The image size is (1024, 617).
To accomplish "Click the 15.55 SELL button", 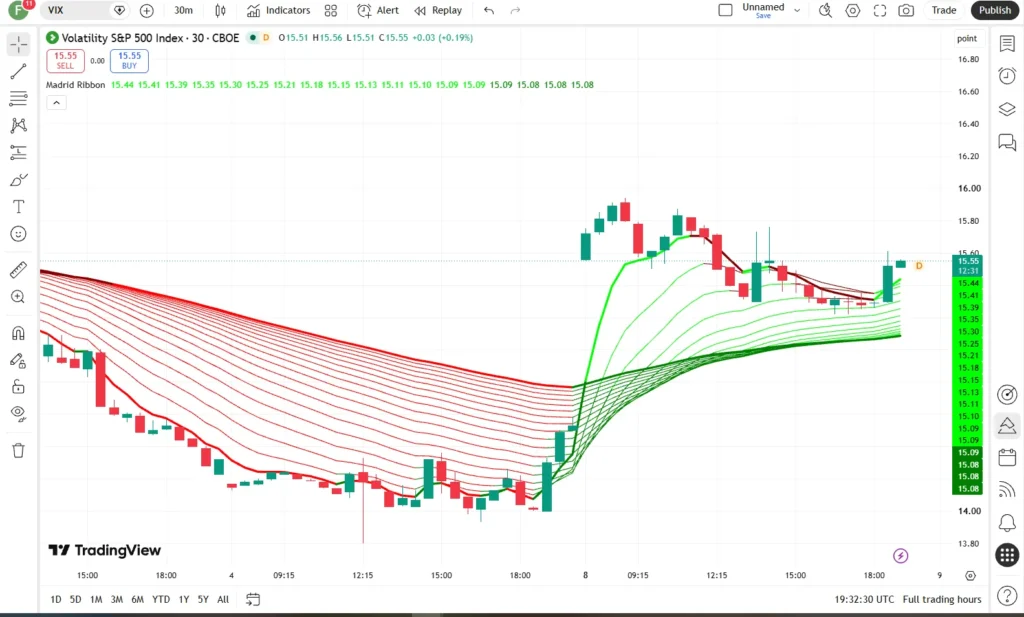I will click(x=65, y=61).
